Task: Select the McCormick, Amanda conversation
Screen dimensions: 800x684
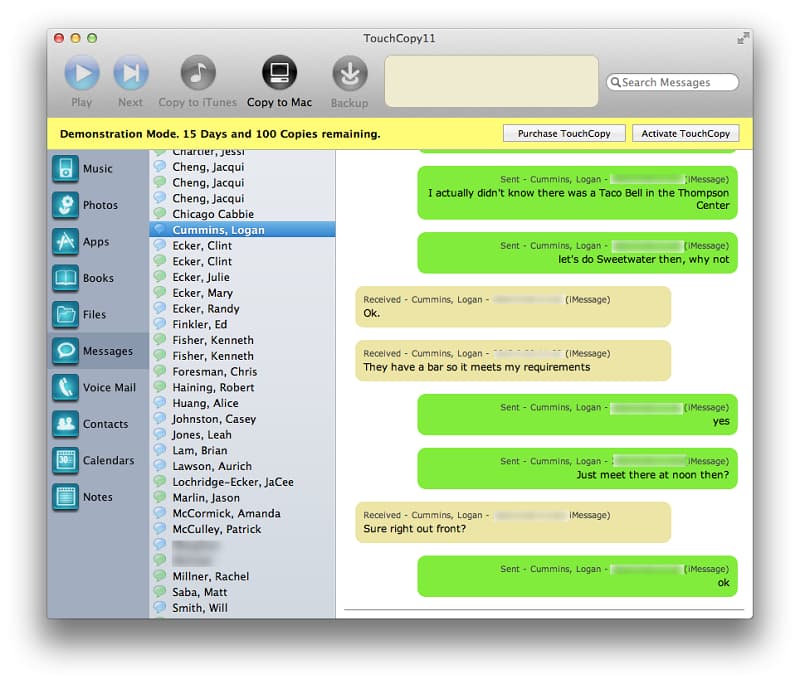Action: [x=242, y=513]
